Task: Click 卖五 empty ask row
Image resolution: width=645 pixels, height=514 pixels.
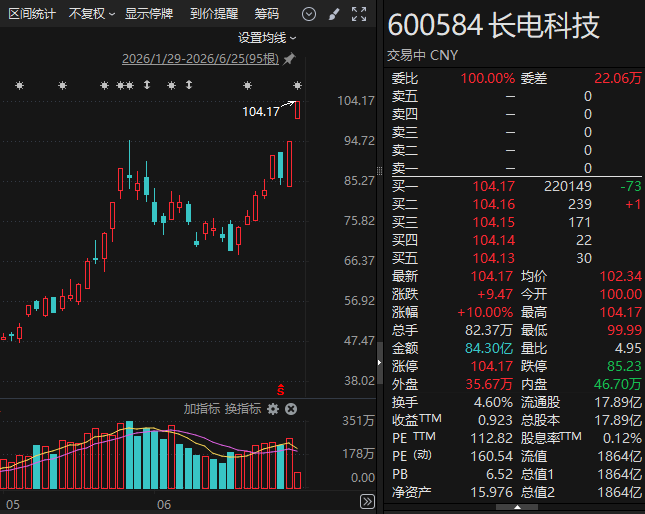Action: tap(516, 96)
